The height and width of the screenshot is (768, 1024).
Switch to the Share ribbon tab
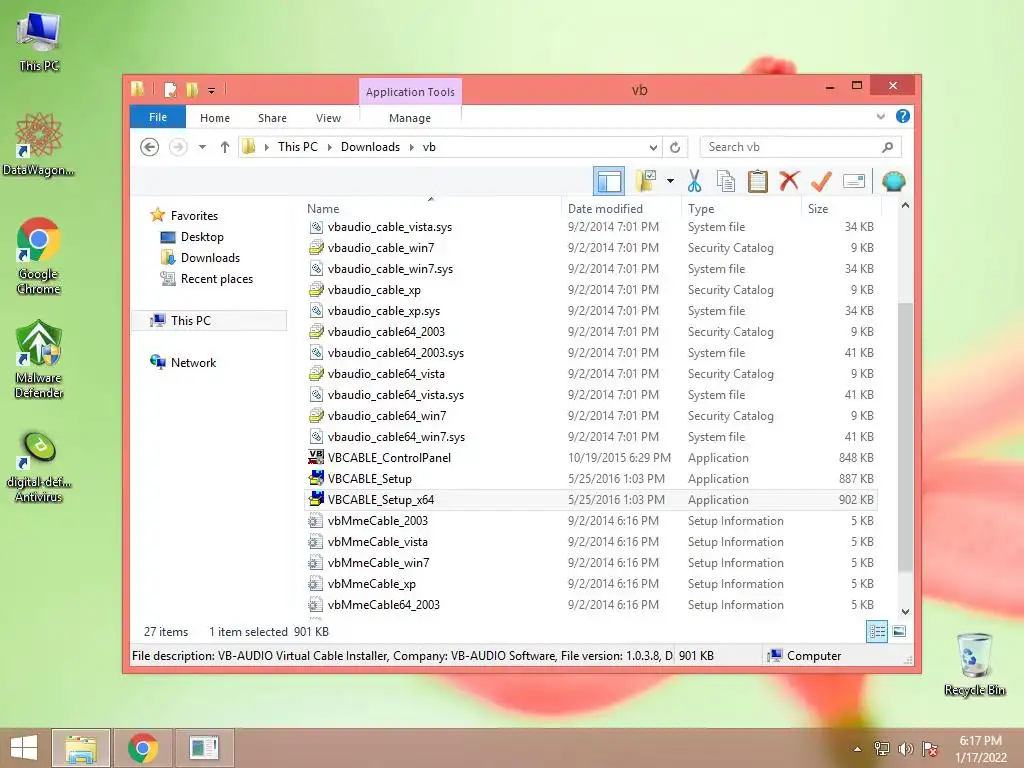[x=272, y=118]
